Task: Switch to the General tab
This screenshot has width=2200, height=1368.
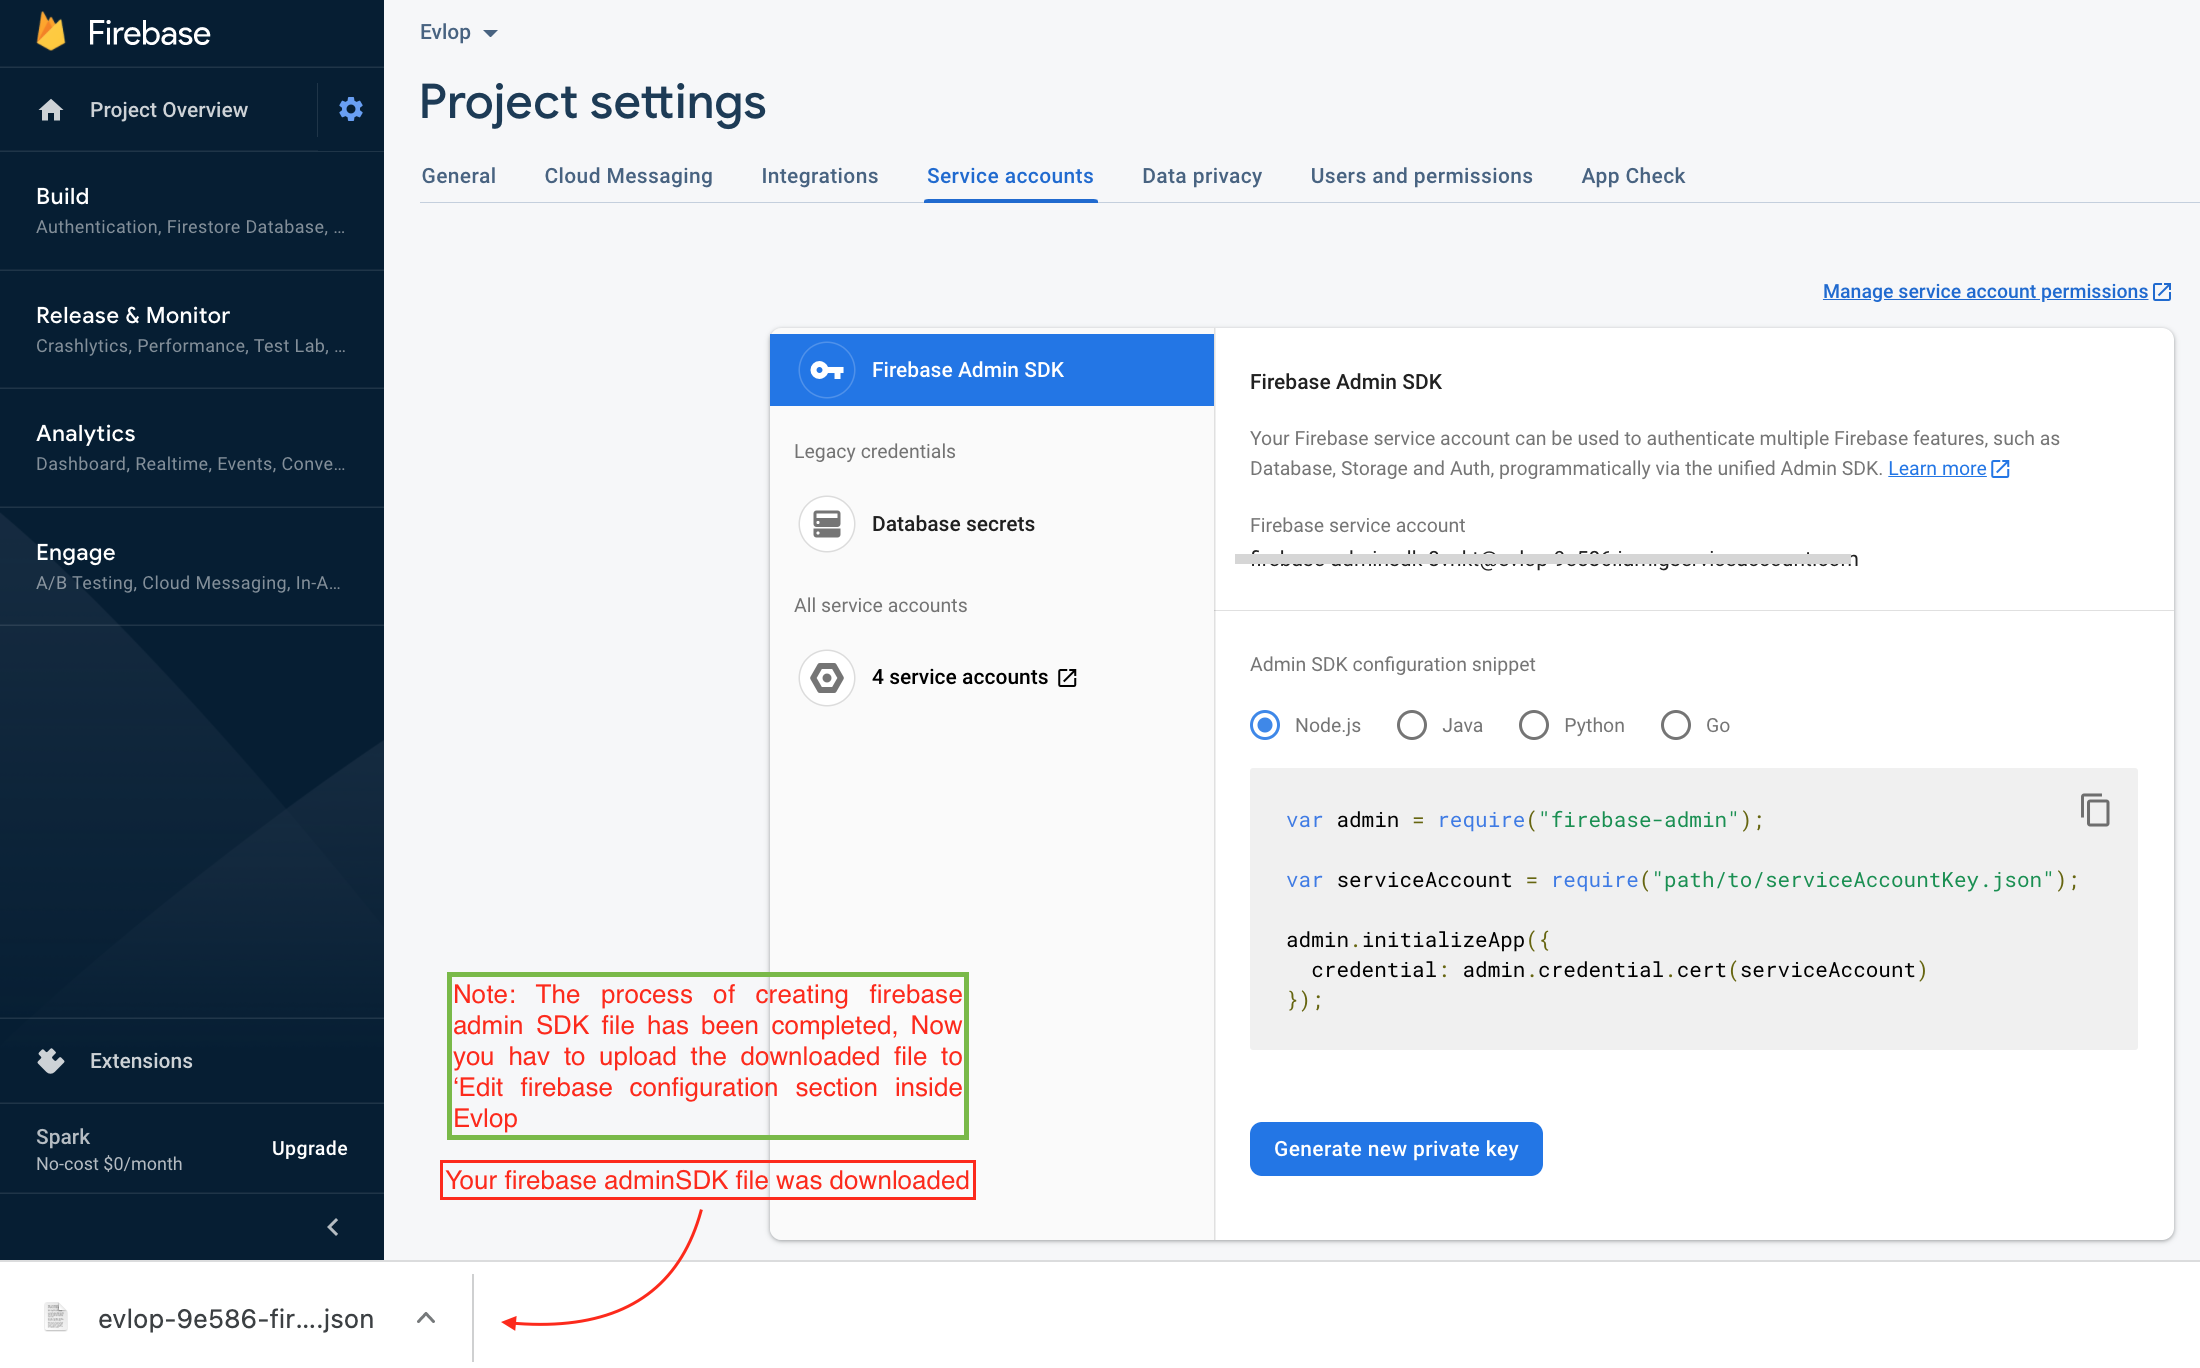Action: click(x=458, y=176)
